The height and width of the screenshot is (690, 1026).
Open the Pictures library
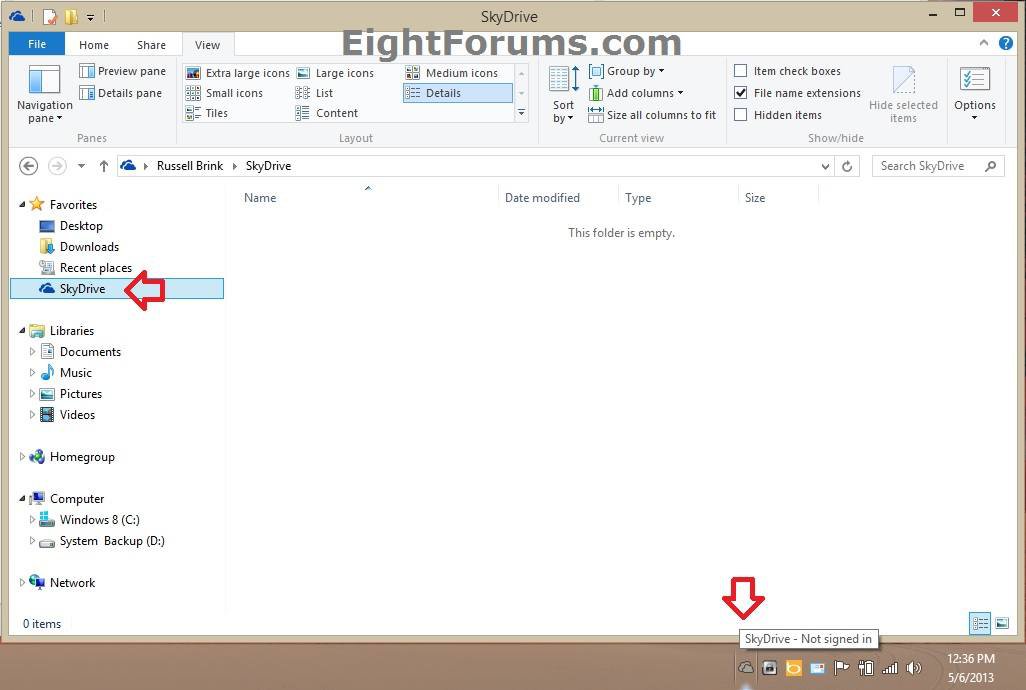(80, 394)
